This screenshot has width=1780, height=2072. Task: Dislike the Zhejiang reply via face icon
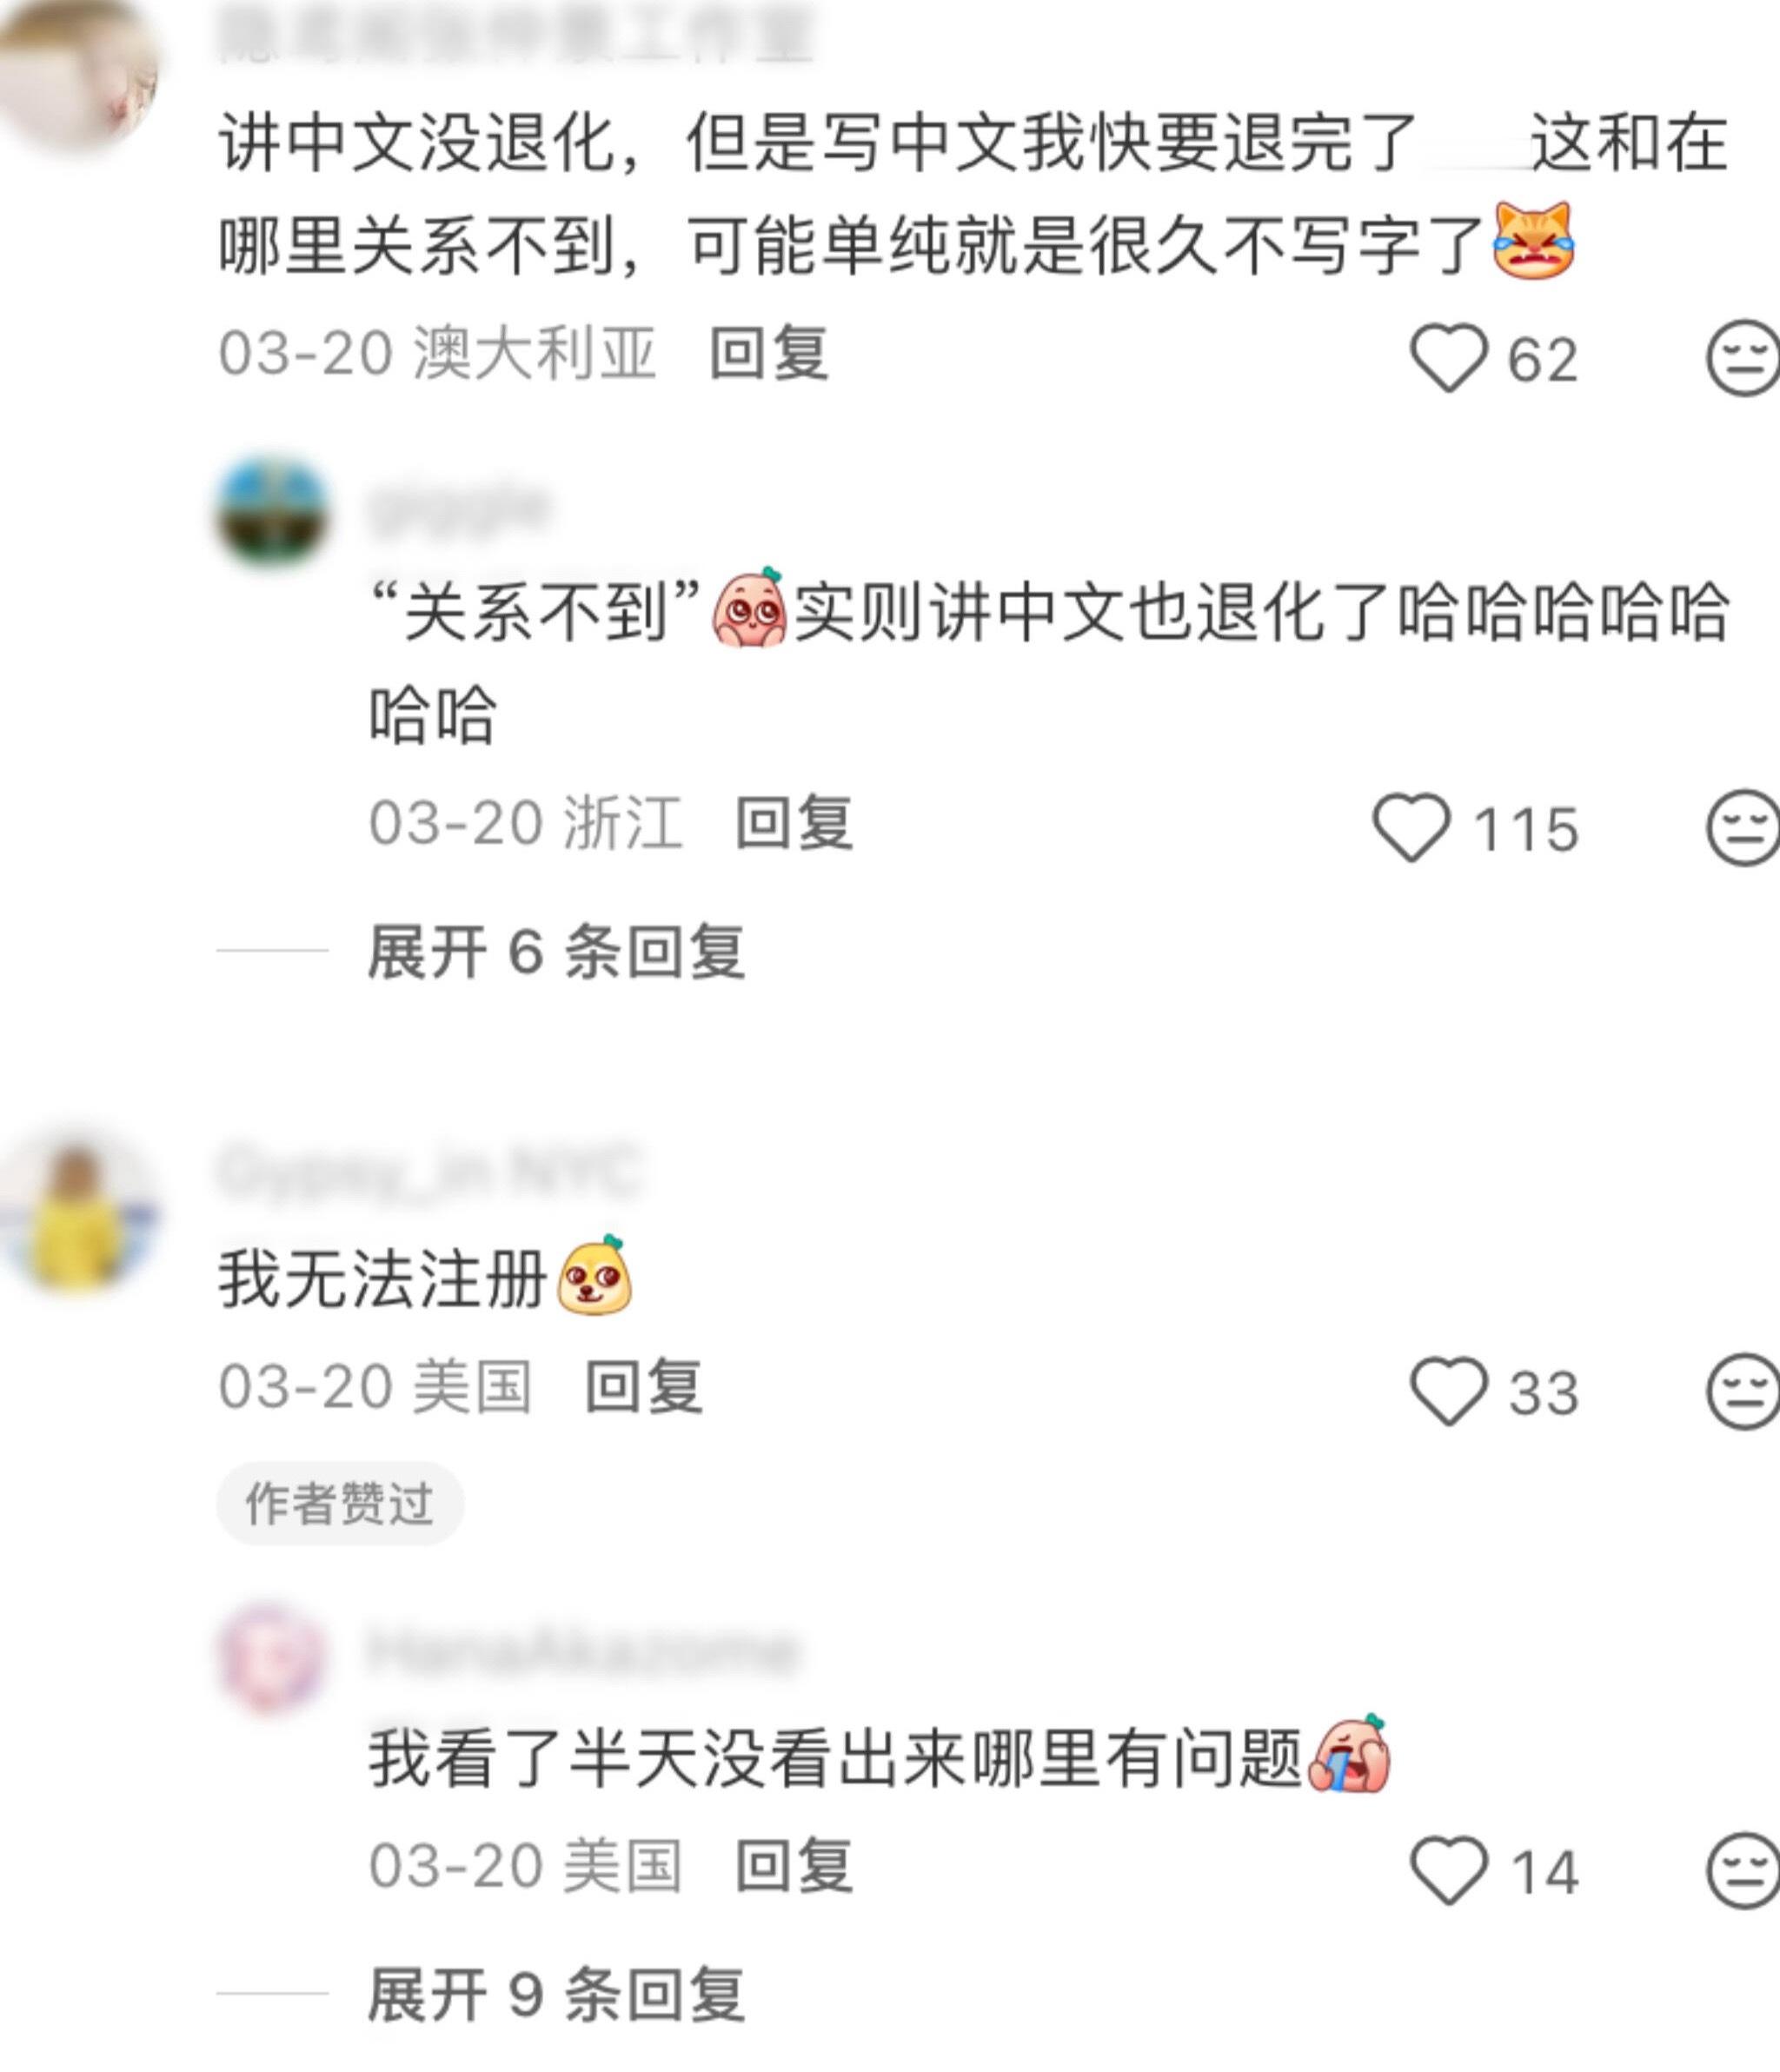point(1743,827)
